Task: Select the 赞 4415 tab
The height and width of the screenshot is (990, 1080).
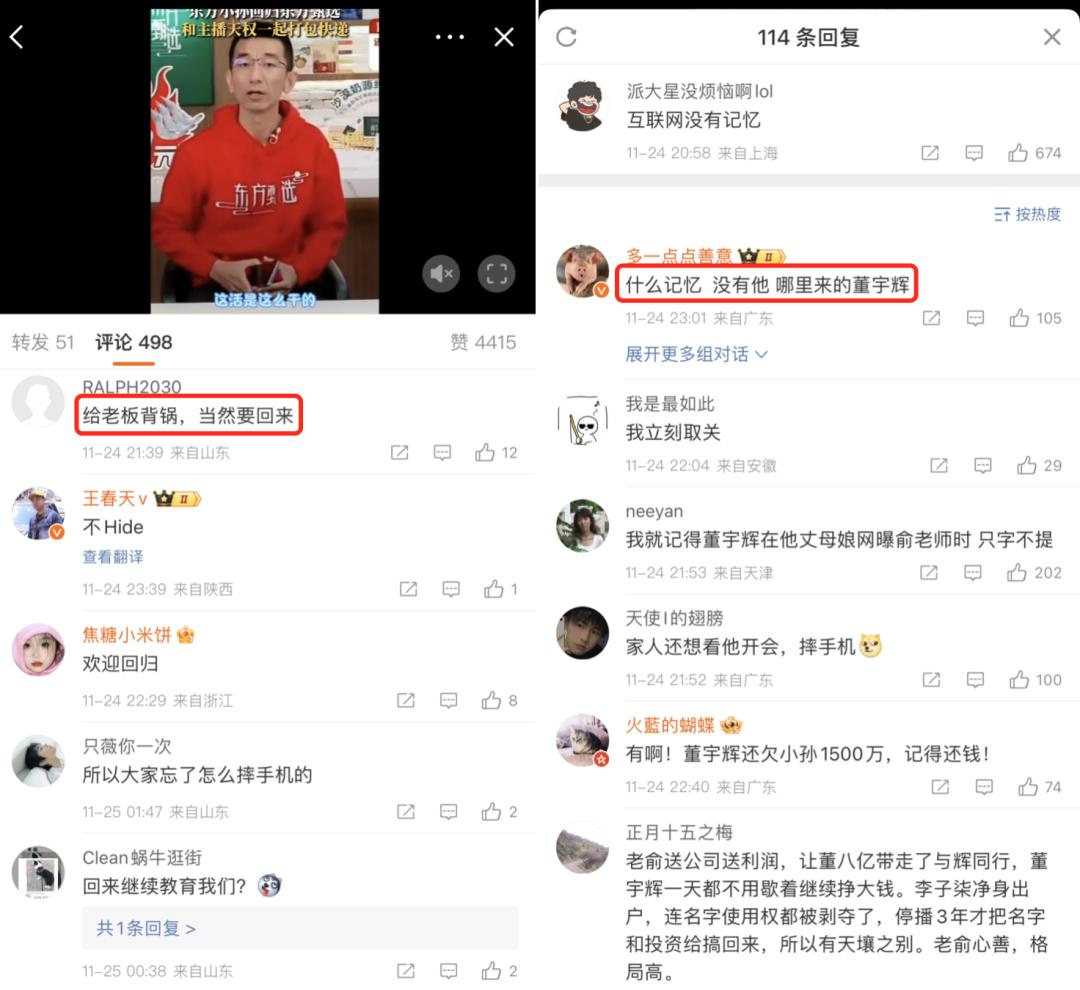Action: [x=483, y=342]
